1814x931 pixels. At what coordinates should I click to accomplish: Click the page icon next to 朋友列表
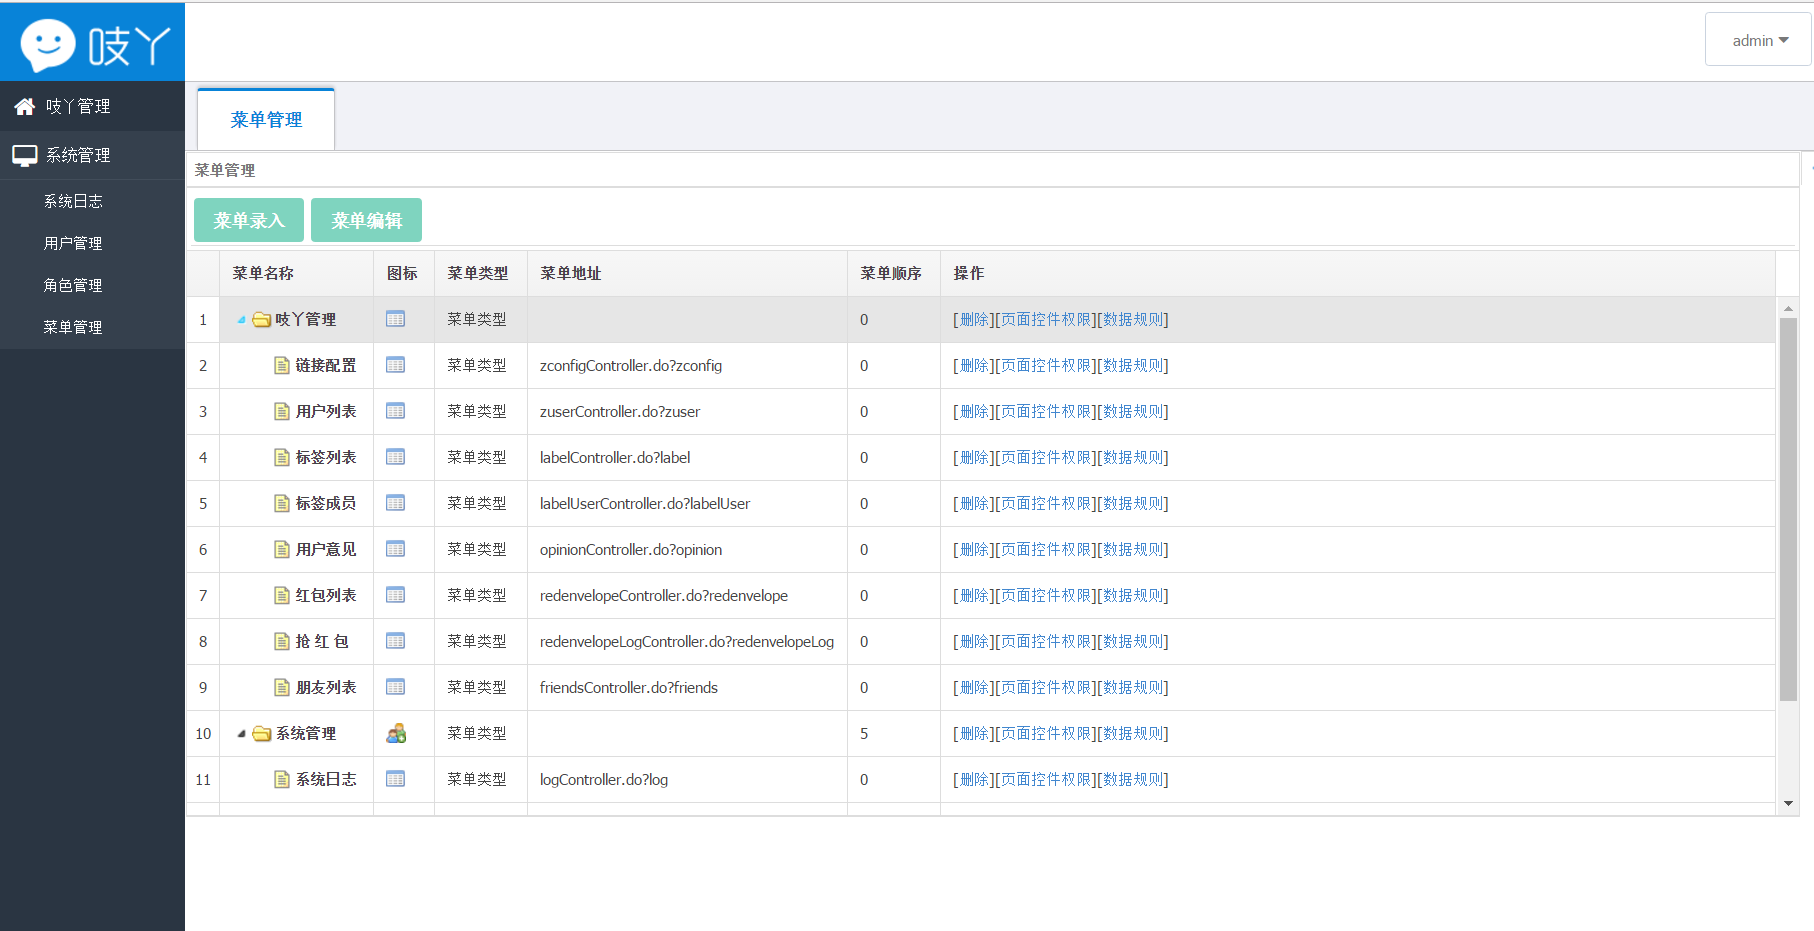click(282, 688)
